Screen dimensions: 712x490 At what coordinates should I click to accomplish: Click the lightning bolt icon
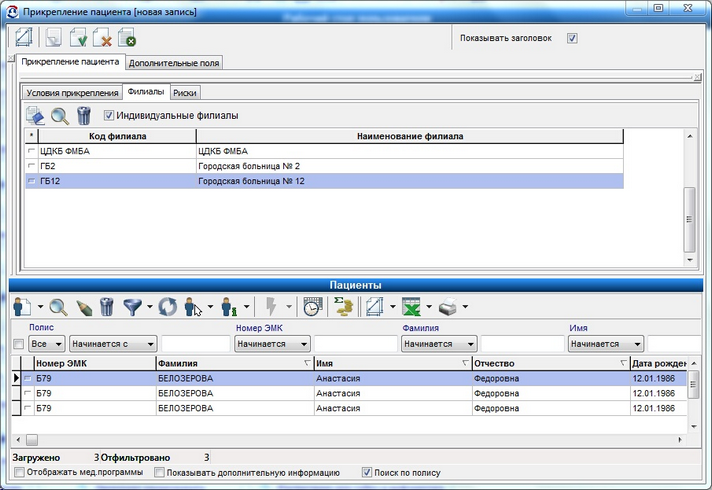click(271, 307)
